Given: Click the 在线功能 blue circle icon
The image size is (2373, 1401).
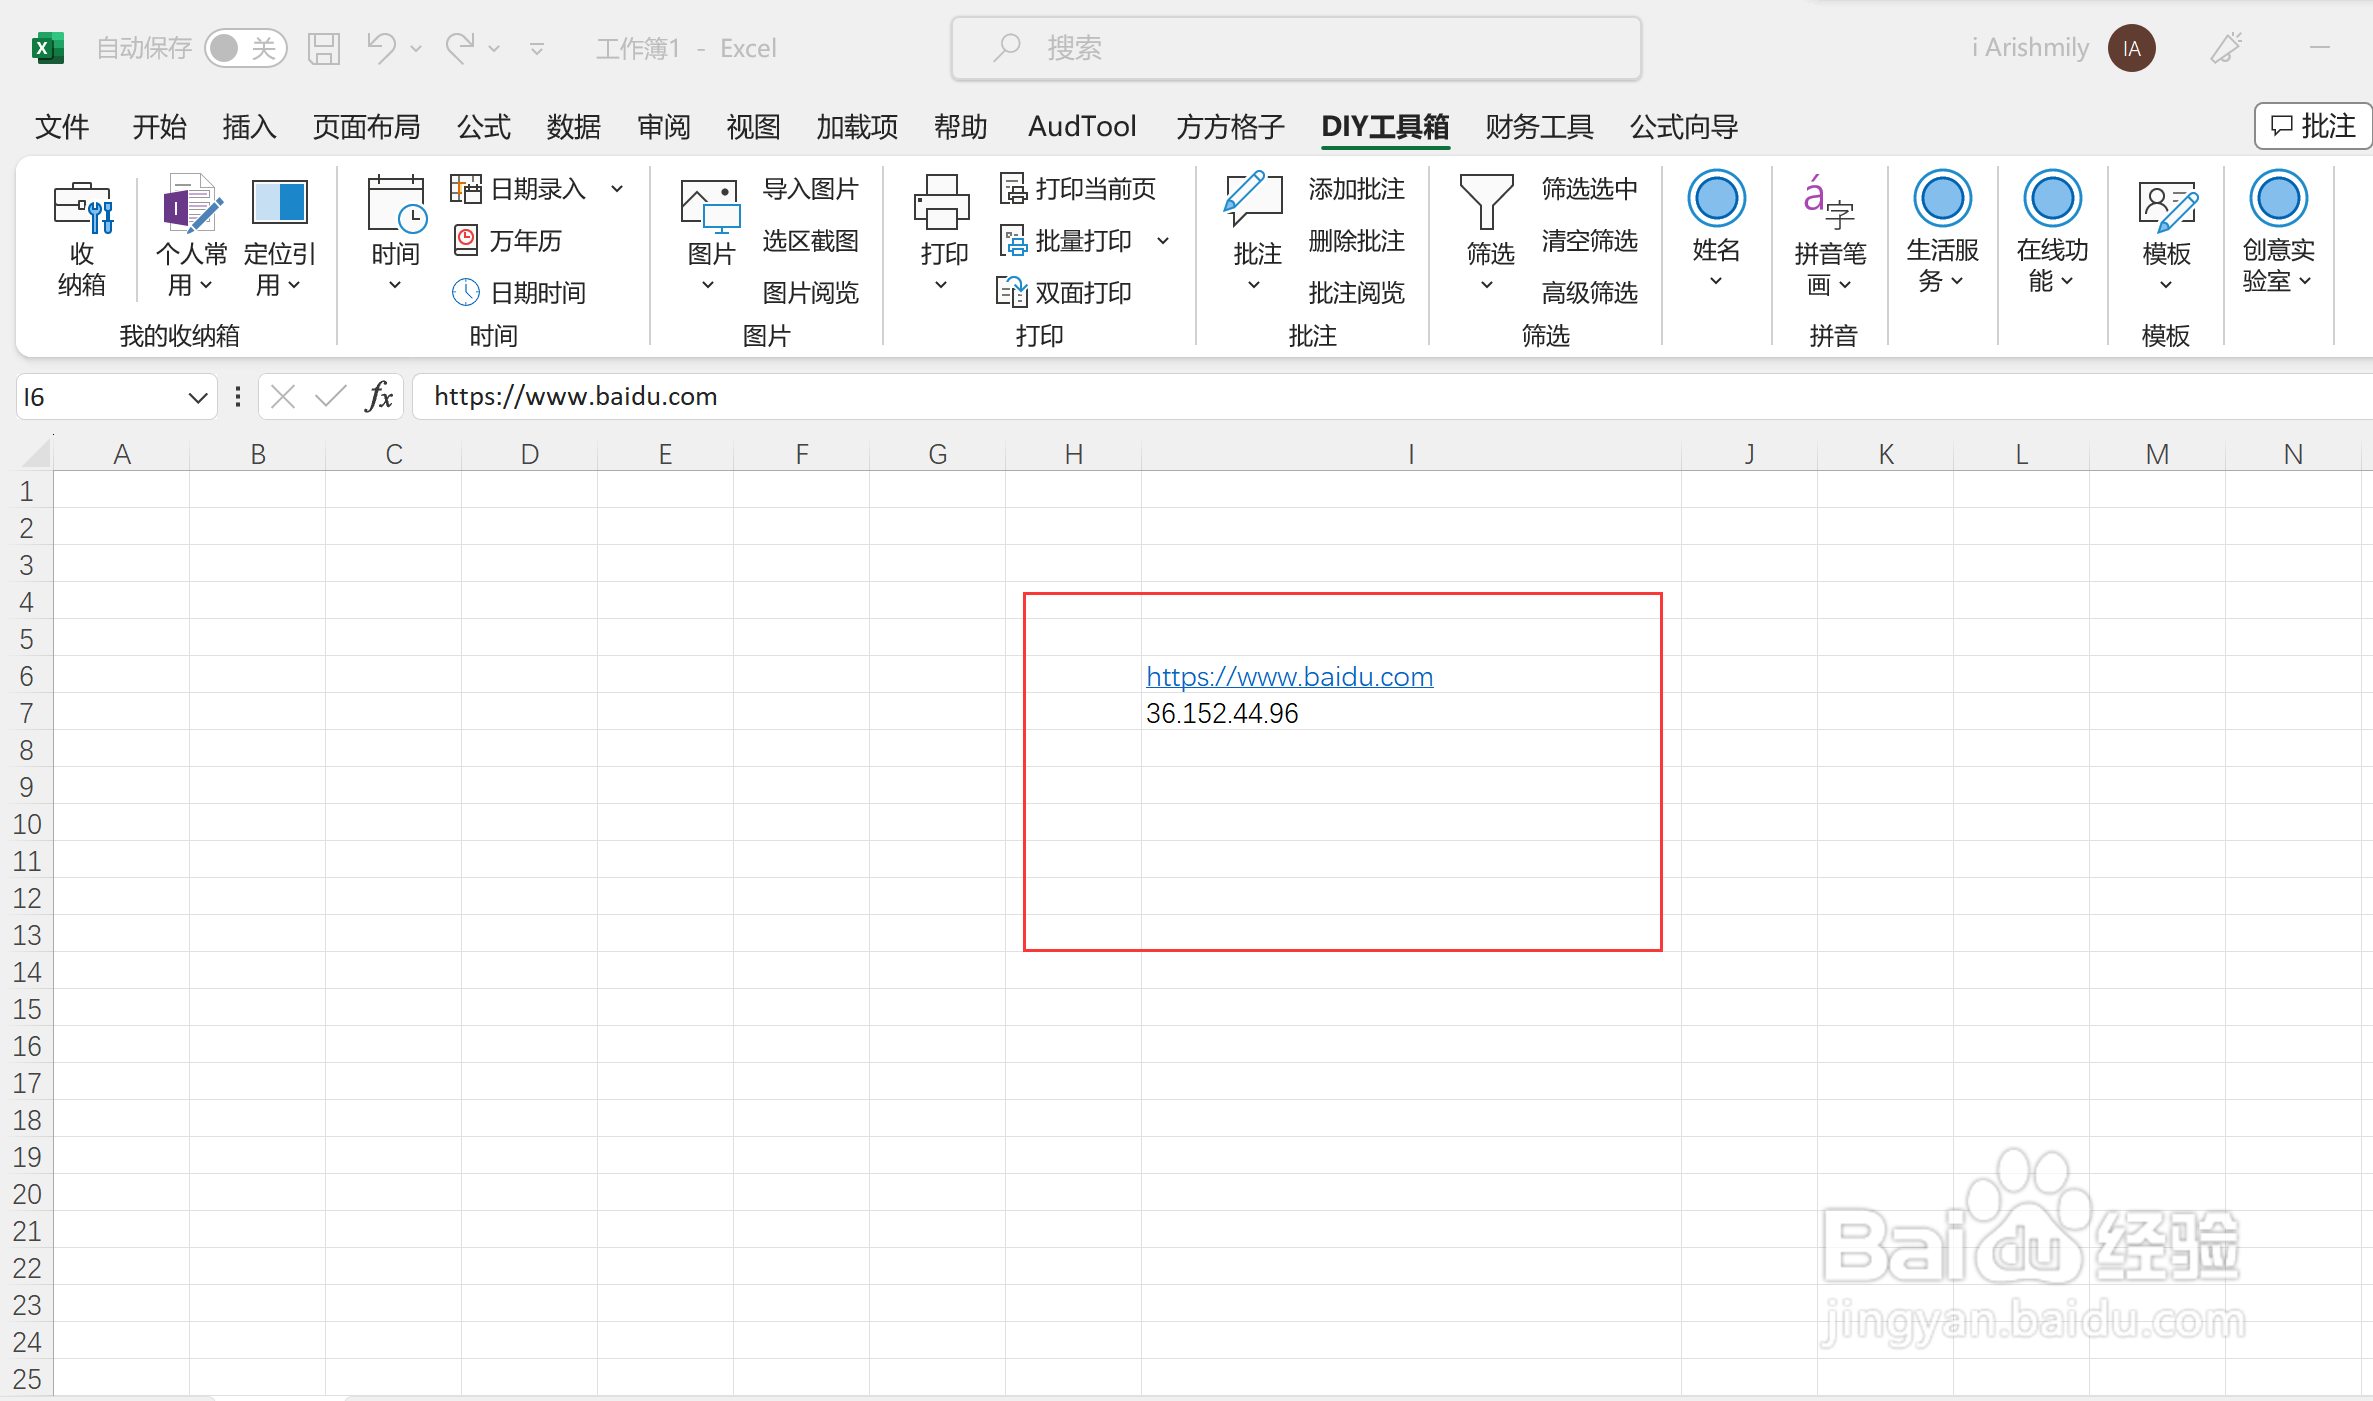Looking at the screenshot, I should pos(2052,198).
